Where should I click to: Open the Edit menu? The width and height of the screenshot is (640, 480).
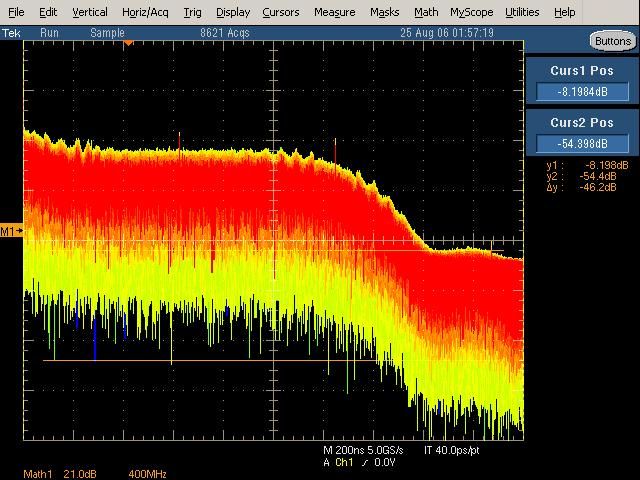pos(48,12)
